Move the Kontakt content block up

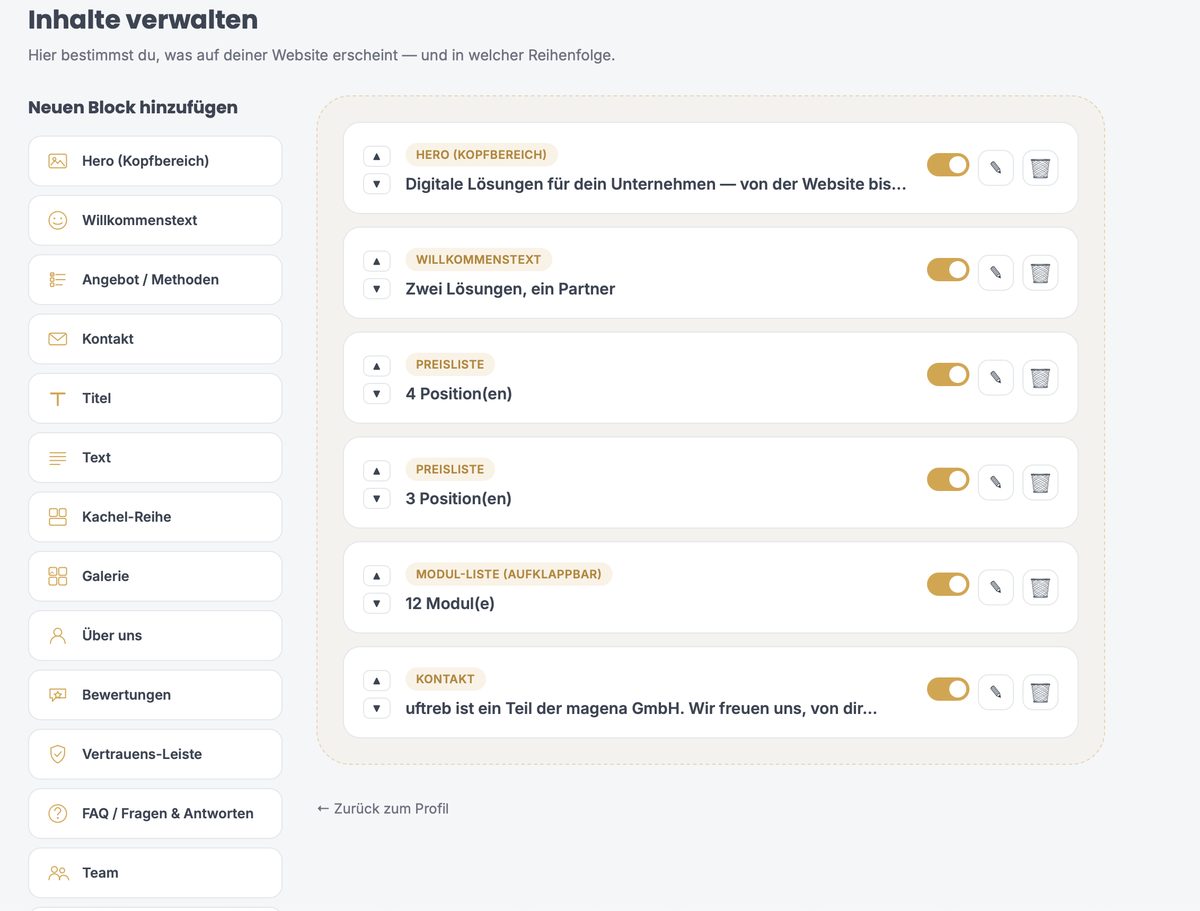376,681
